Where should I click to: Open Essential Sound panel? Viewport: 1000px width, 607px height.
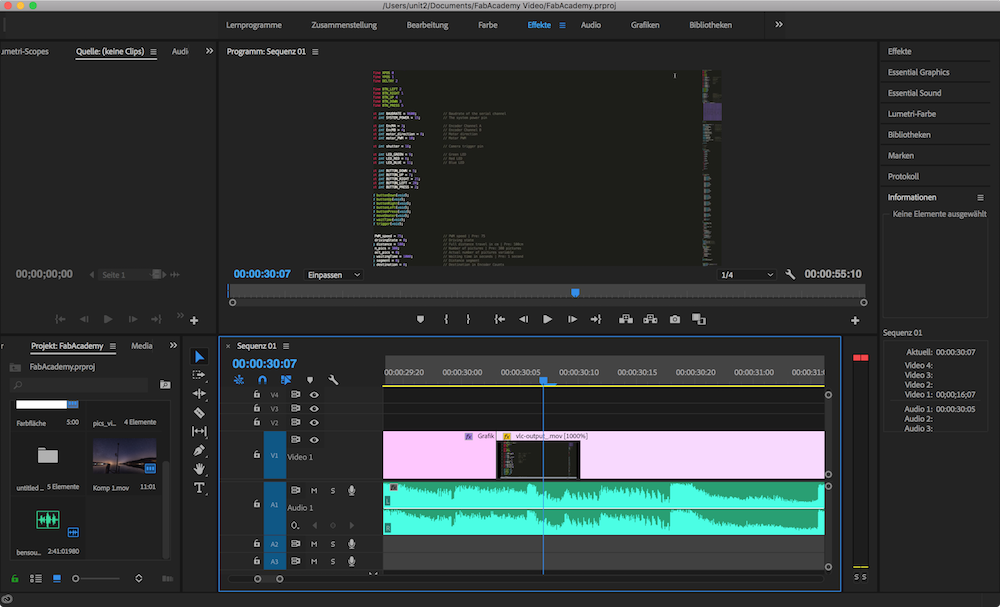coord(915,93)
